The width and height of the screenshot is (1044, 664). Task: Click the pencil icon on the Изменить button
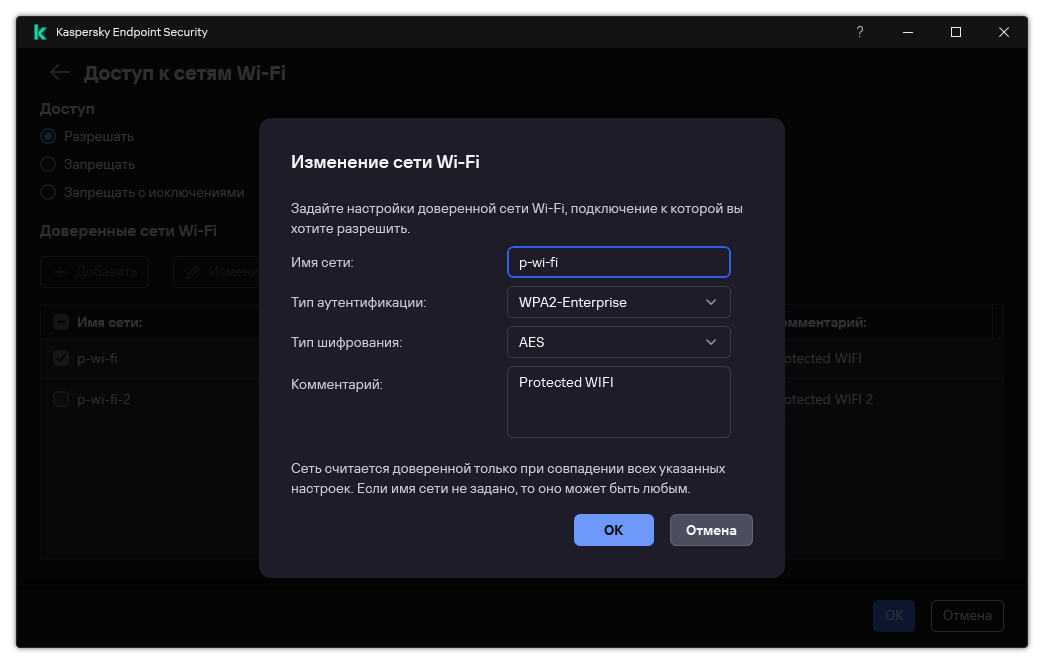coord(191,271)
